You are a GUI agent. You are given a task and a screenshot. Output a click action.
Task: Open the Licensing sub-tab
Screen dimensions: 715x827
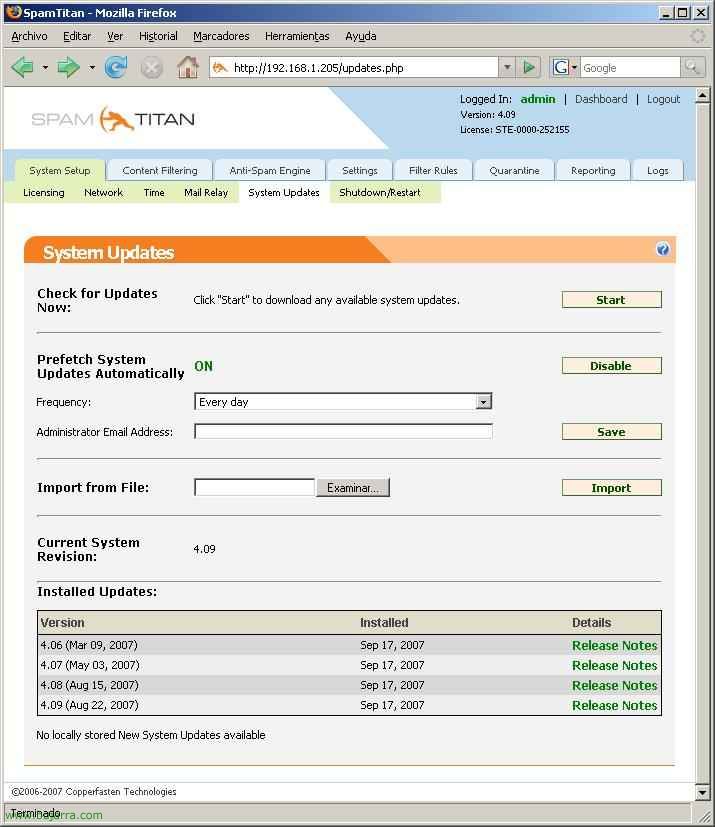(x=44, y=193)
